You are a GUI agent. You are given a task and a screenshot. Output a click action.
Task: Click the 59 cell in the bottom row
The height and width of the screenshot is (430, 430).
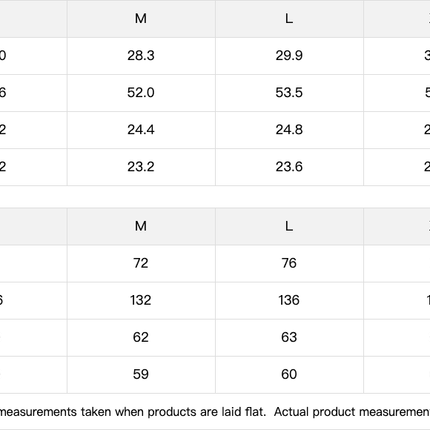pos(141,374)
